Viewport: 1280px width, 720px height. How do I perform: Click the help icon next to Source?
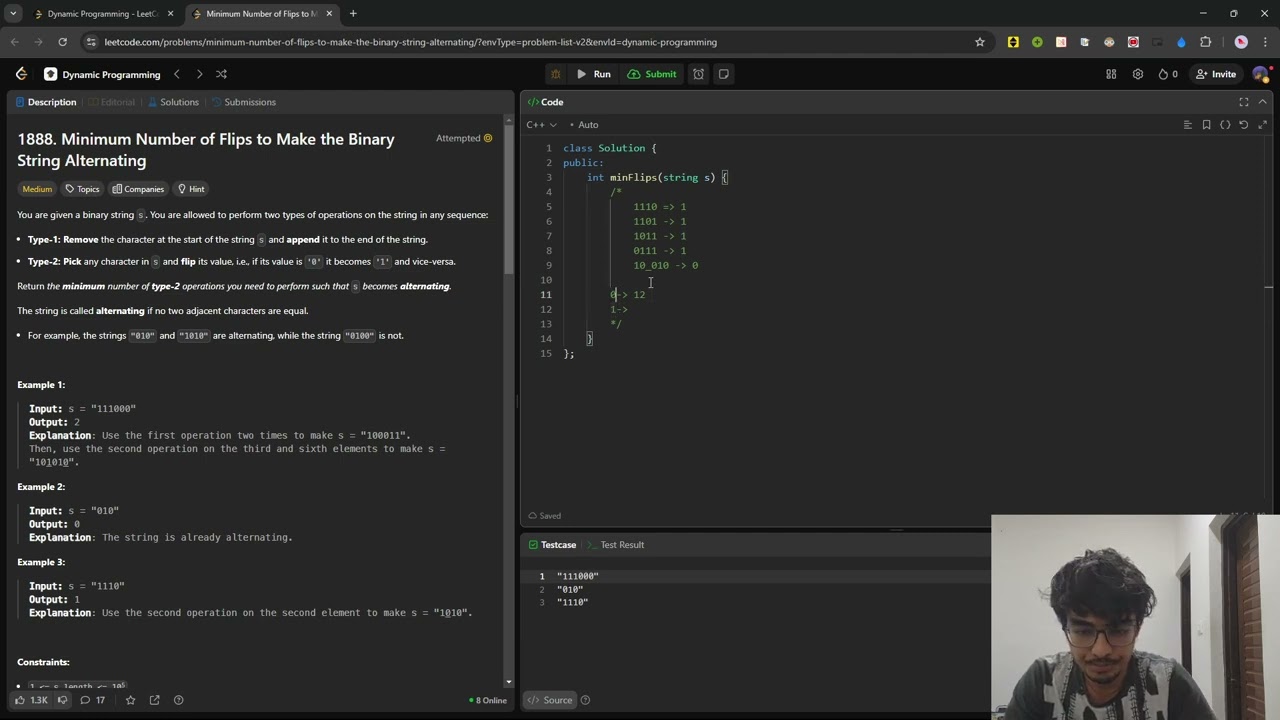(x=586, y=700)
